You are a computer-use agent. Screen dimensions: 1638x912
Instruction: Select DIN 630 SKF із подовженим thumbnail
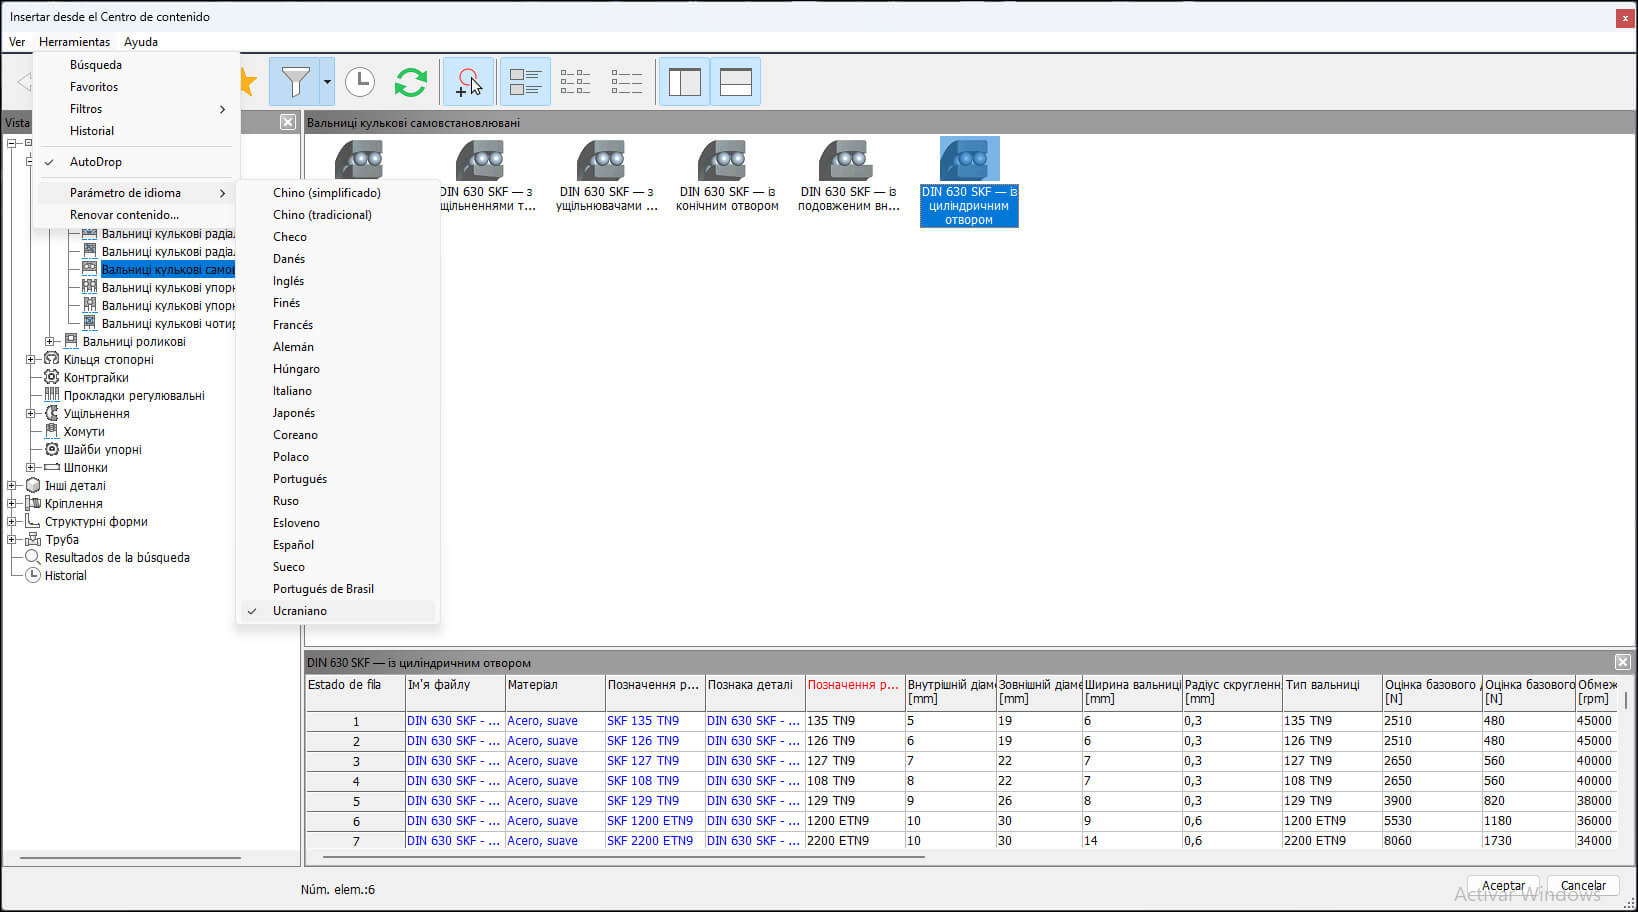coord(848,177)
